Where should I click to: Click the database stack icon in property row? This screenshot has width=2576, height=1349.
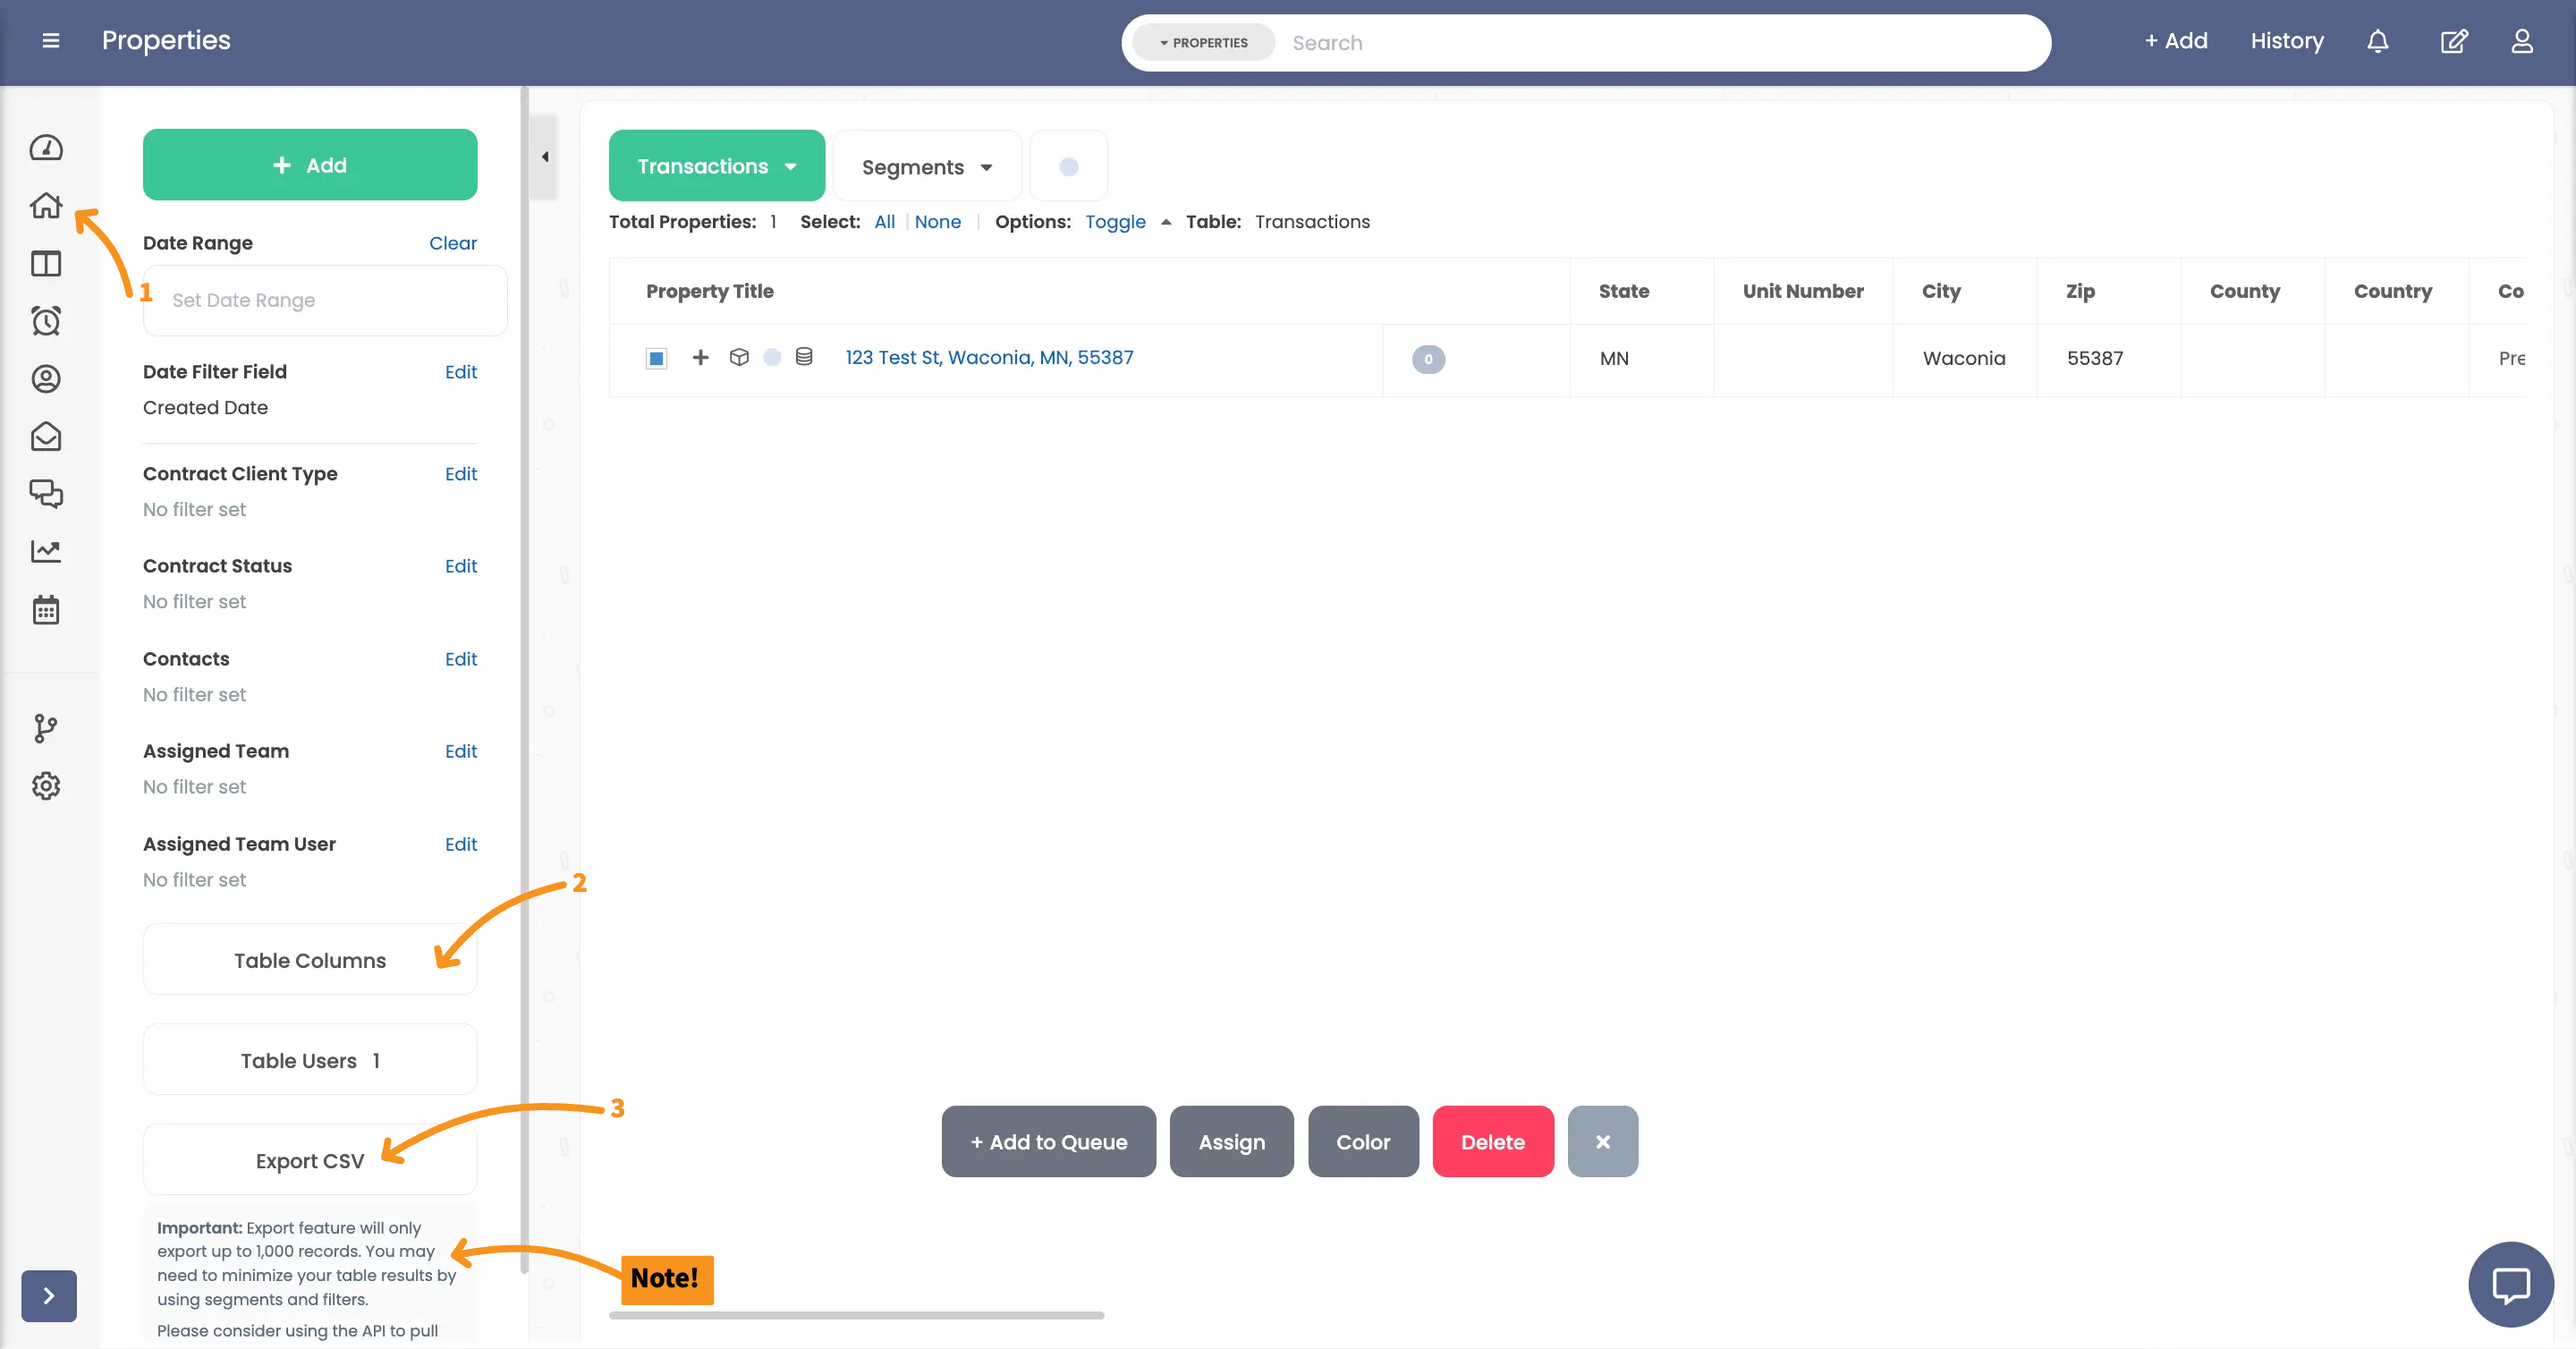[804, 357]
